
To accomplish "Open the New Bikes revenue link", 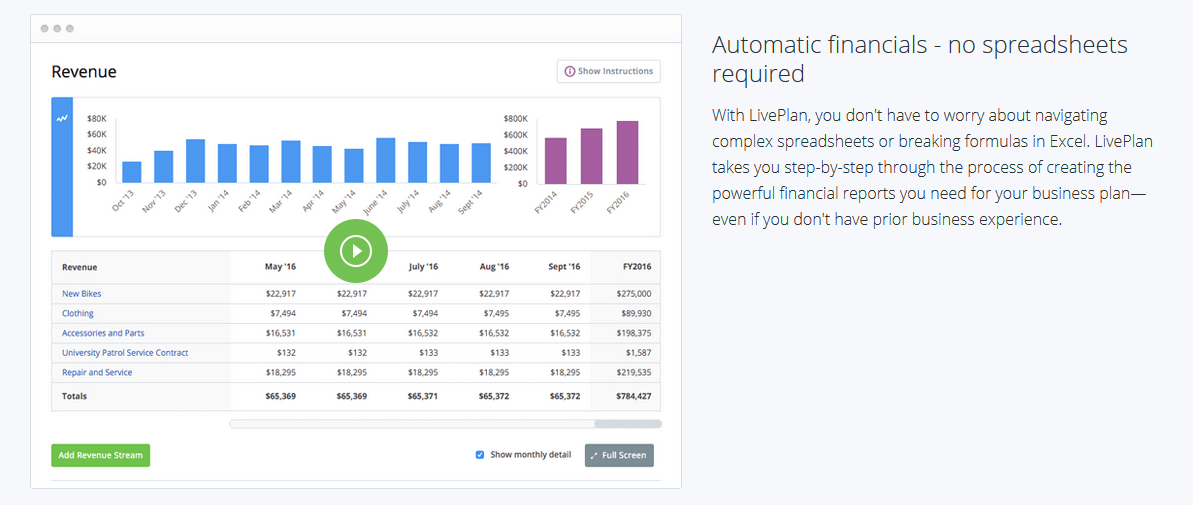I will click(x=81, y=294).
